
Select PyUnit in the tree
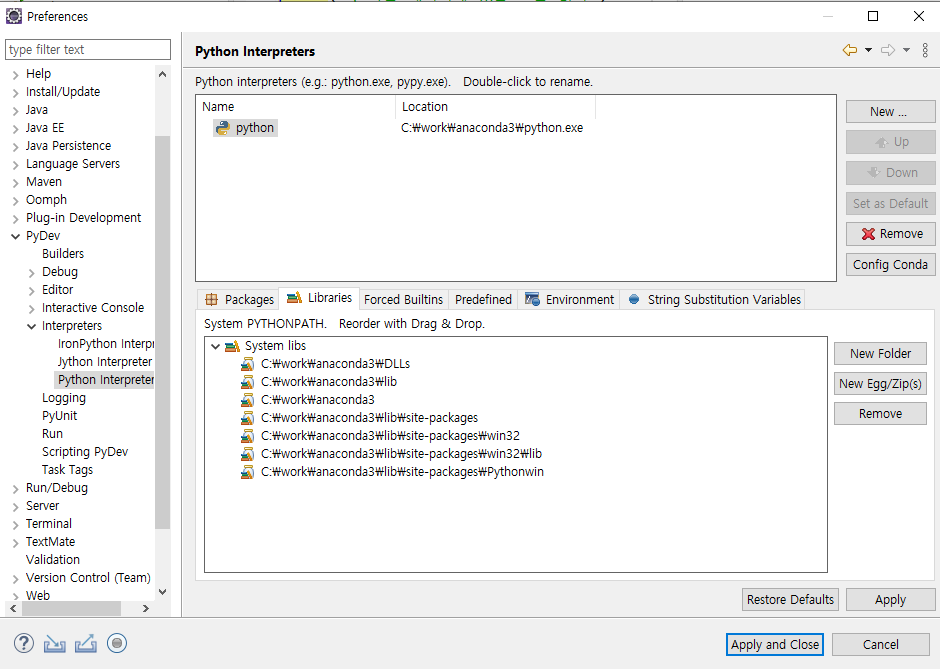click(59, 415)
